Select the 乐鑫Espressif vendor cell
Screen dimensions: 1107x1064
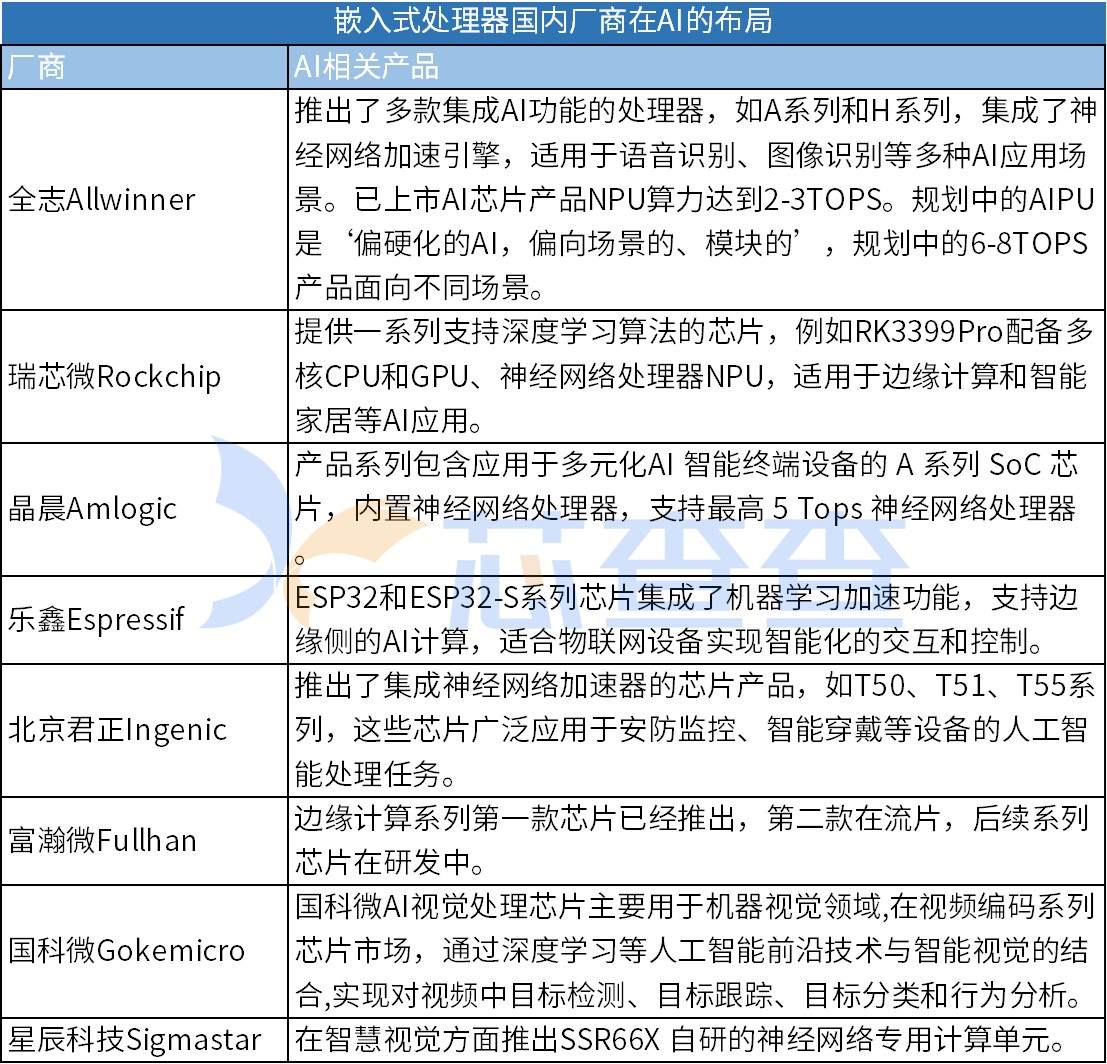tap(97, 619)
